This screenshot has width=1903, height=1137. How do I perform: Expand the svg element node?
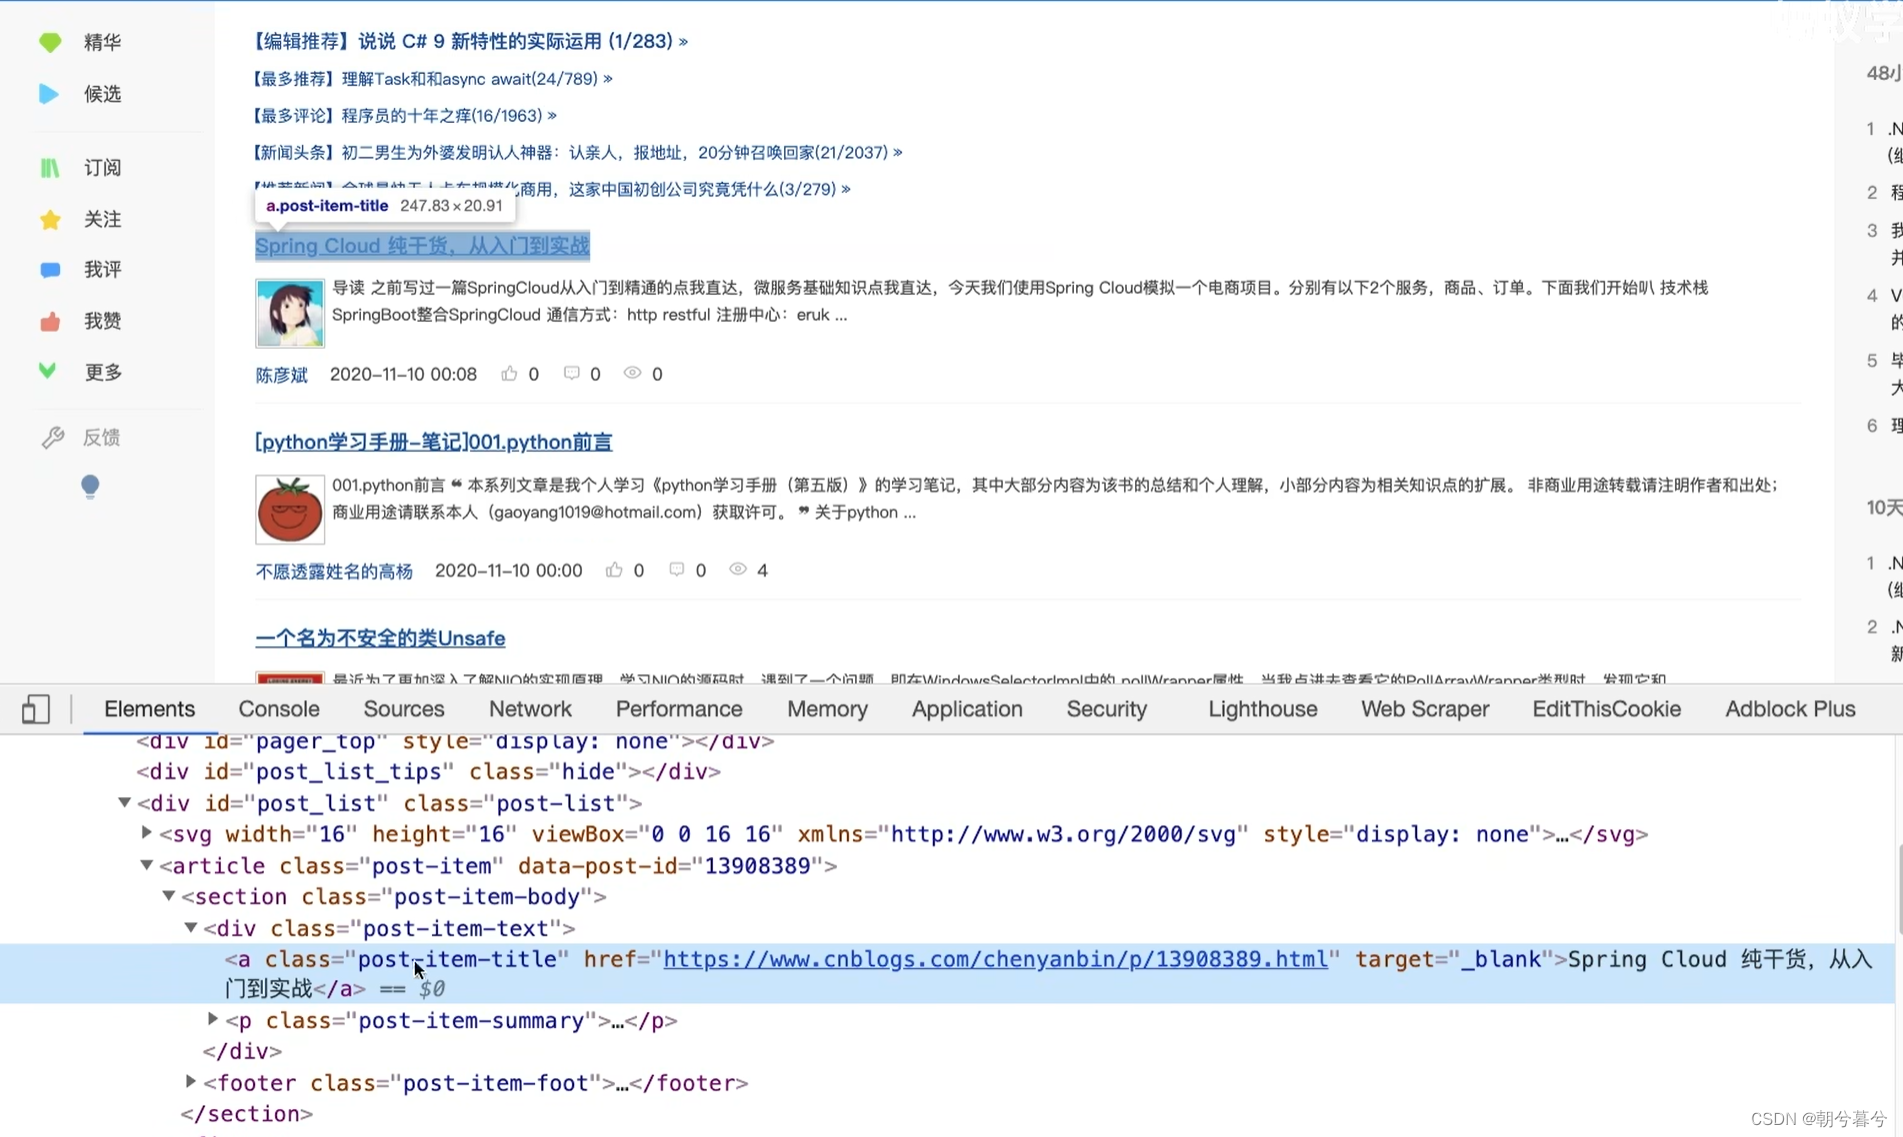[x=147, y=833]
